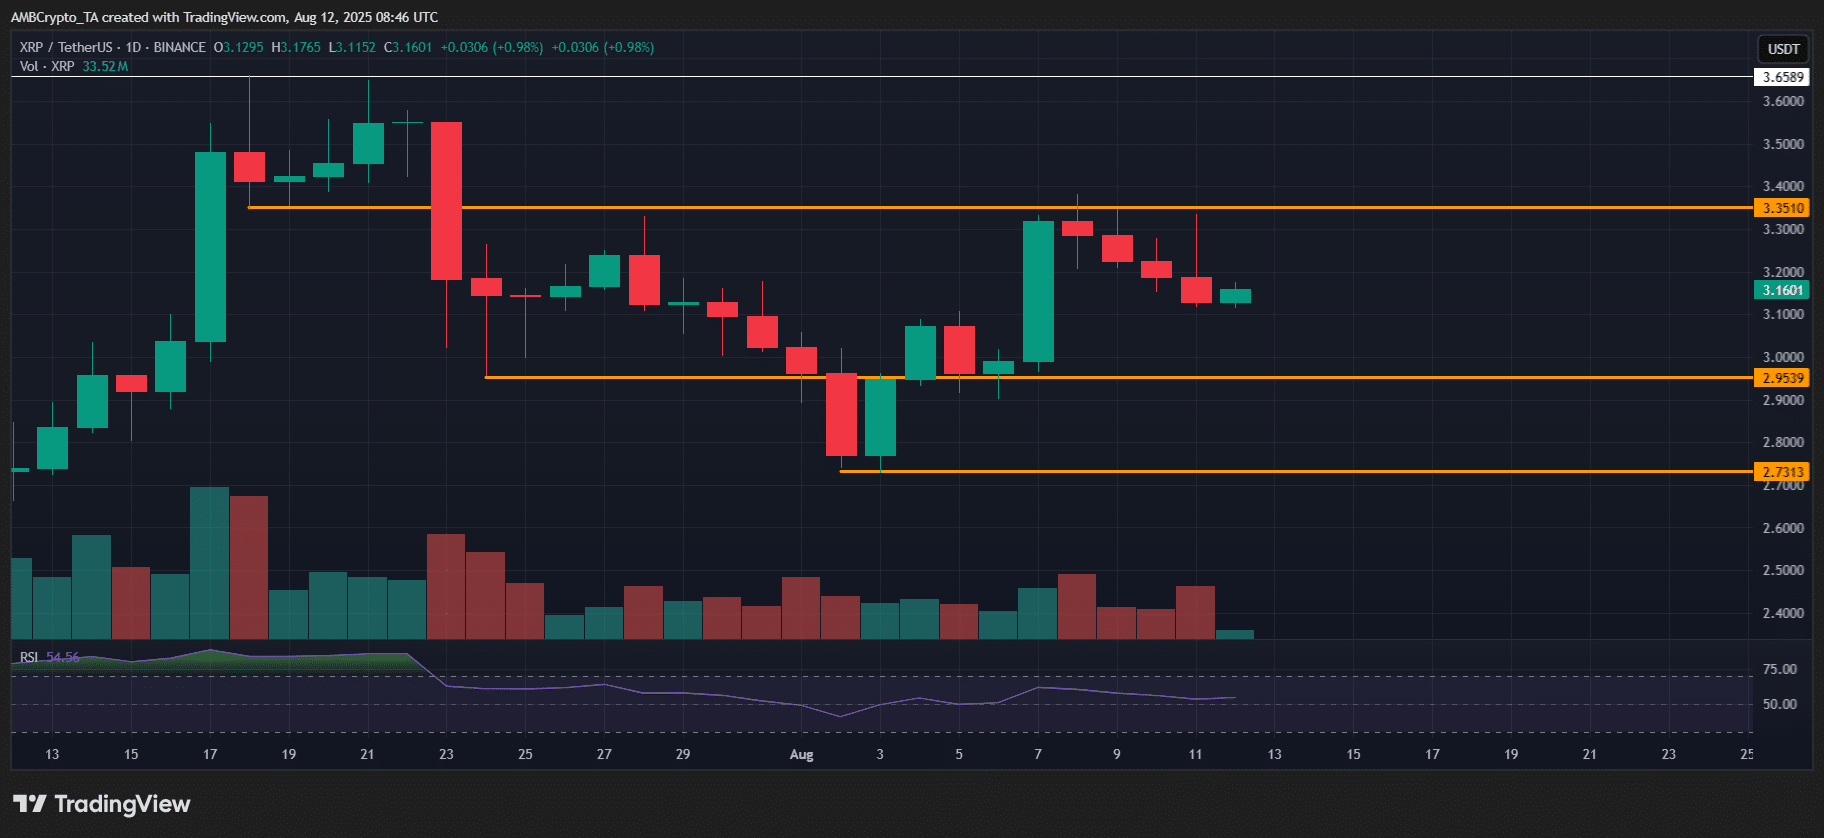Click the 75.00 RSI scale label
Screen dimensions: 1824x838
click(x=1779, y=669)
